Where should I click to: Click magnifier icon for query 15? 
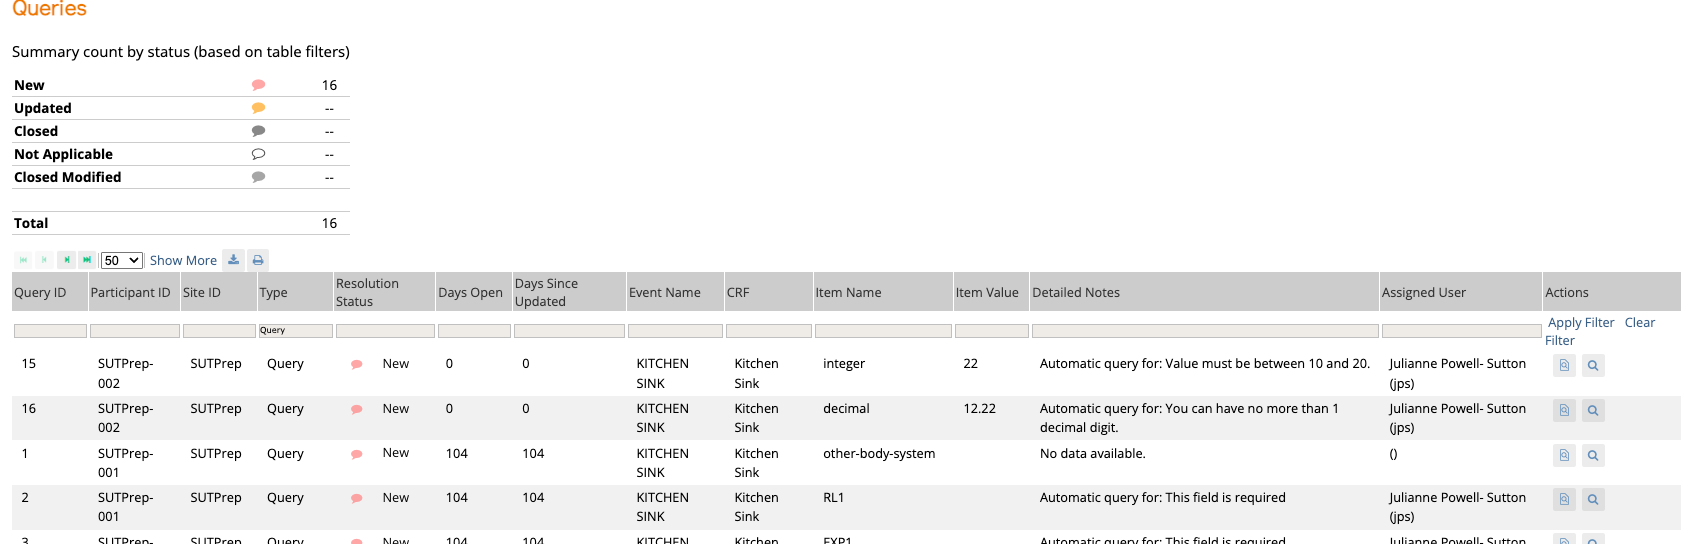tap(1593, 366)
